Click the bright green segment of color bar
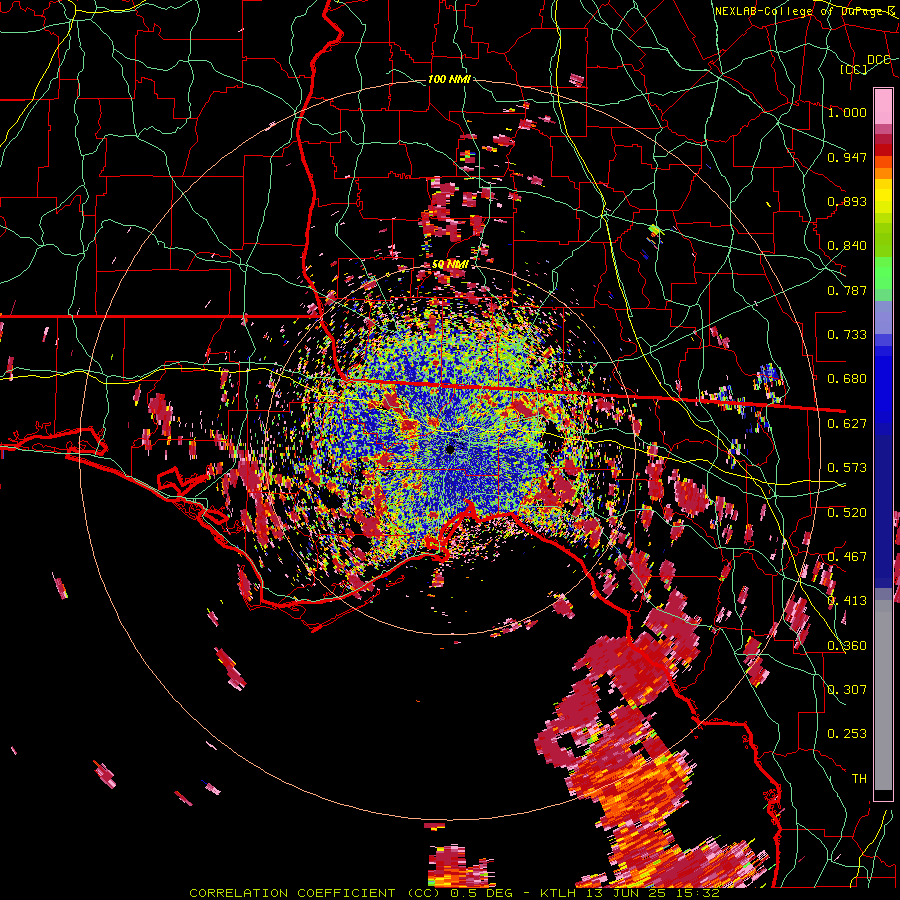Screen dimensions: 900x900 [883, 274]
